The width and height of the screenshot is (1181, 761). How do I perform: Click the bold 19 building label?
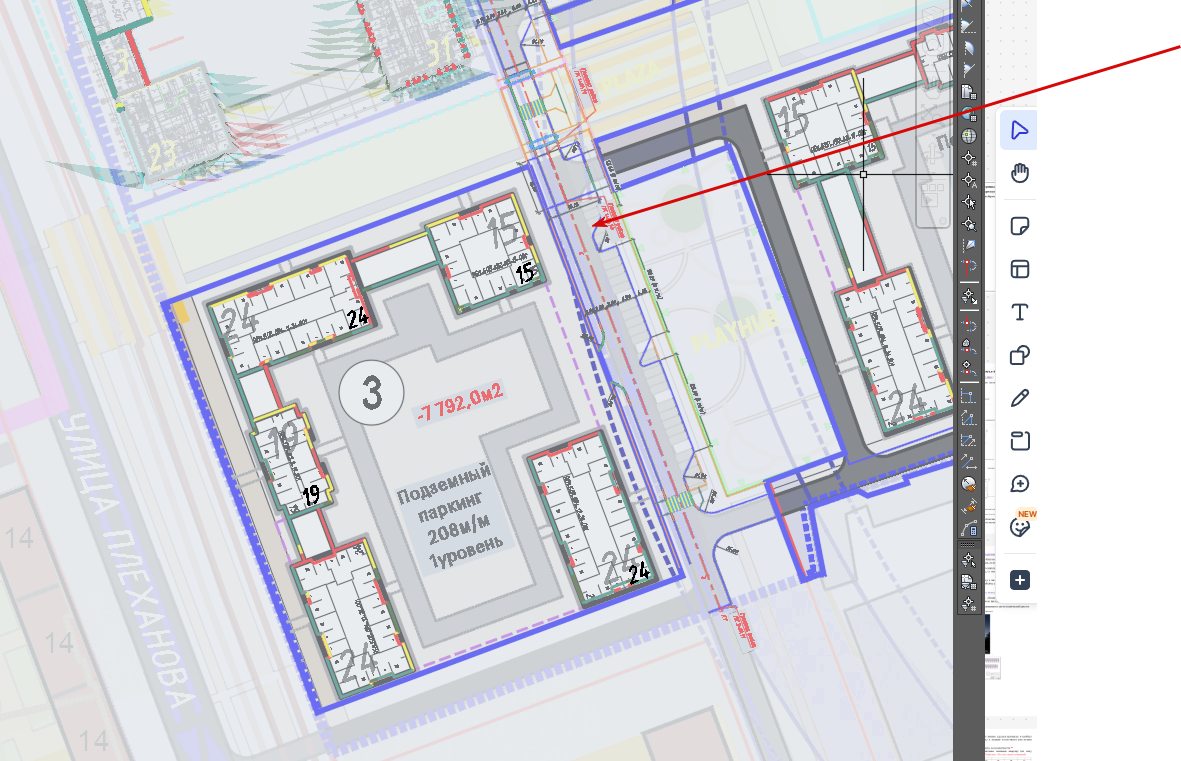311,495
